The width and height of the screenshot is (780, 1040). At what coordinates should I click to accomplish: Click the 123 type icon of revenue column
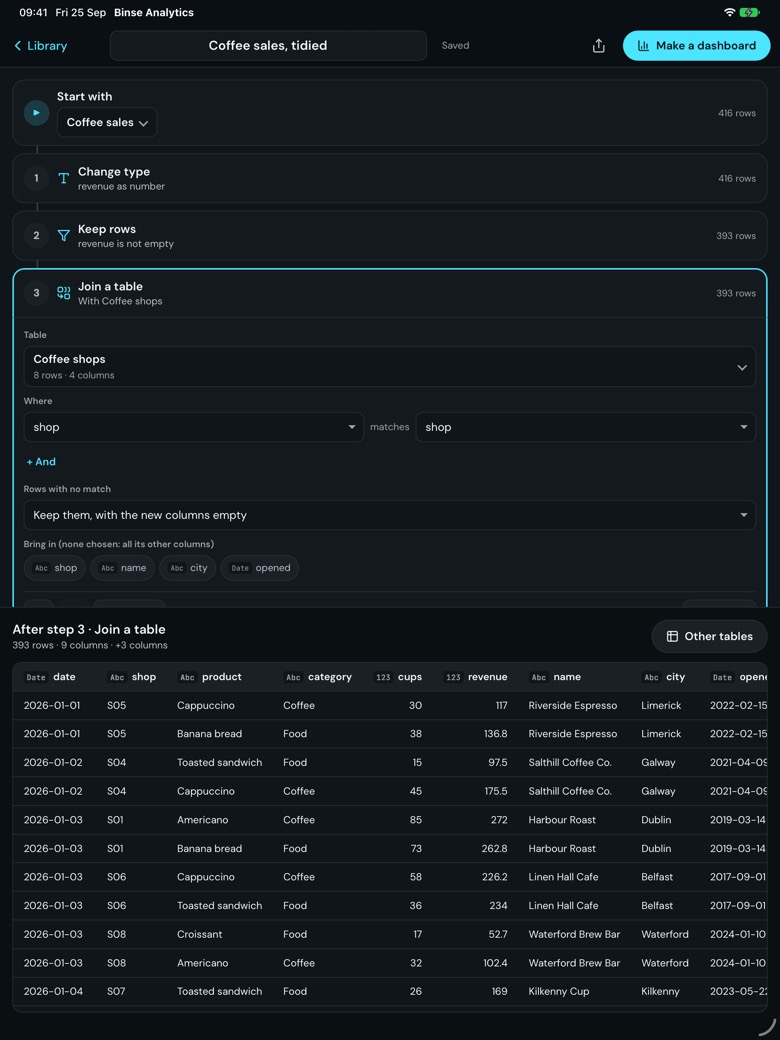pyautogui.click(x=453, y=677)
